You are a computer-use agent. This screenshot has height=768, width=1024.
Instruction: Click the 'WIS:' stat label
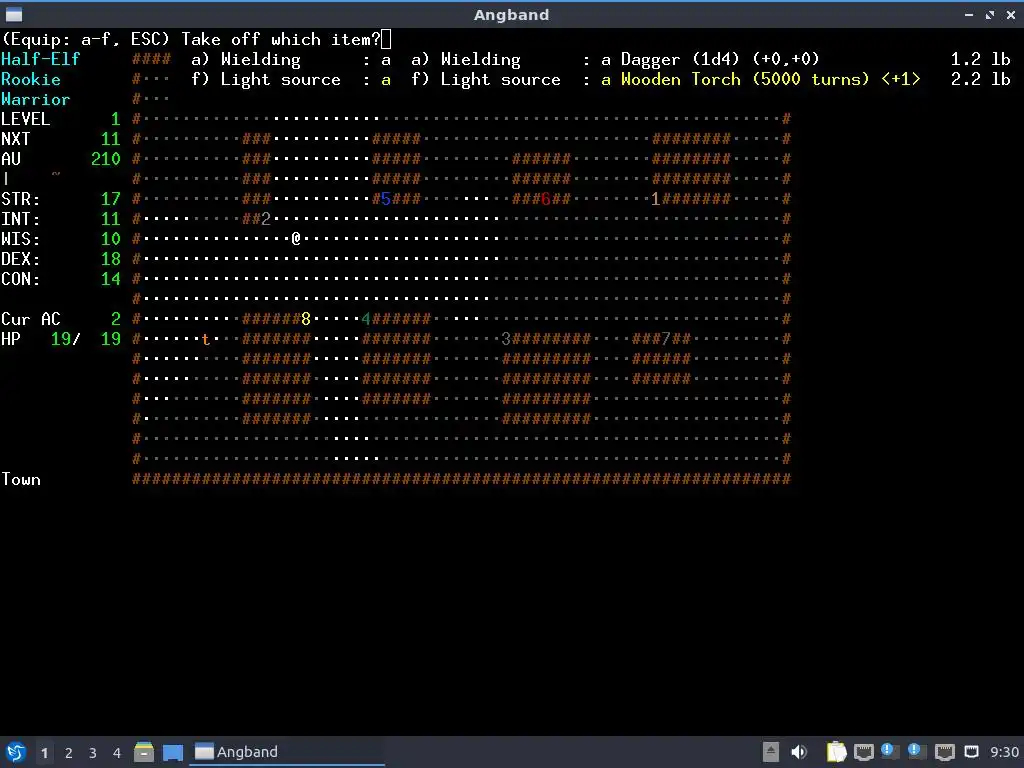click(x=20, y=238)
